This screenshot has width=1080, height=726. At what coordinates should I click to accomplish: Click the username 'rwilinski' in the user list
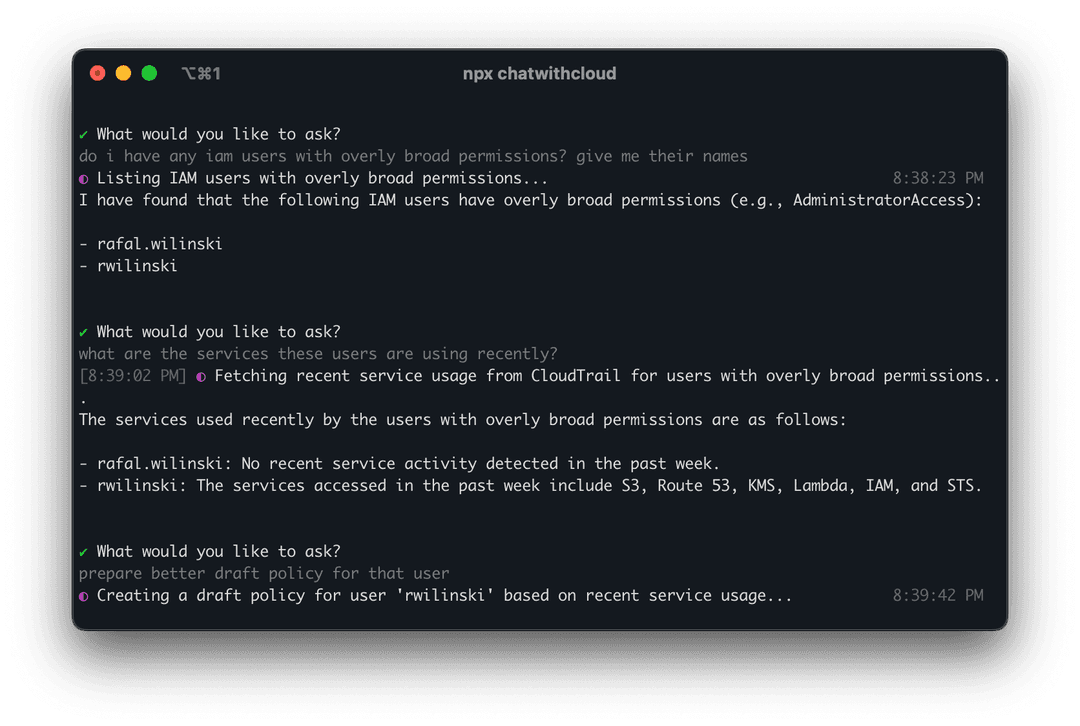click(x=139, y=265)
